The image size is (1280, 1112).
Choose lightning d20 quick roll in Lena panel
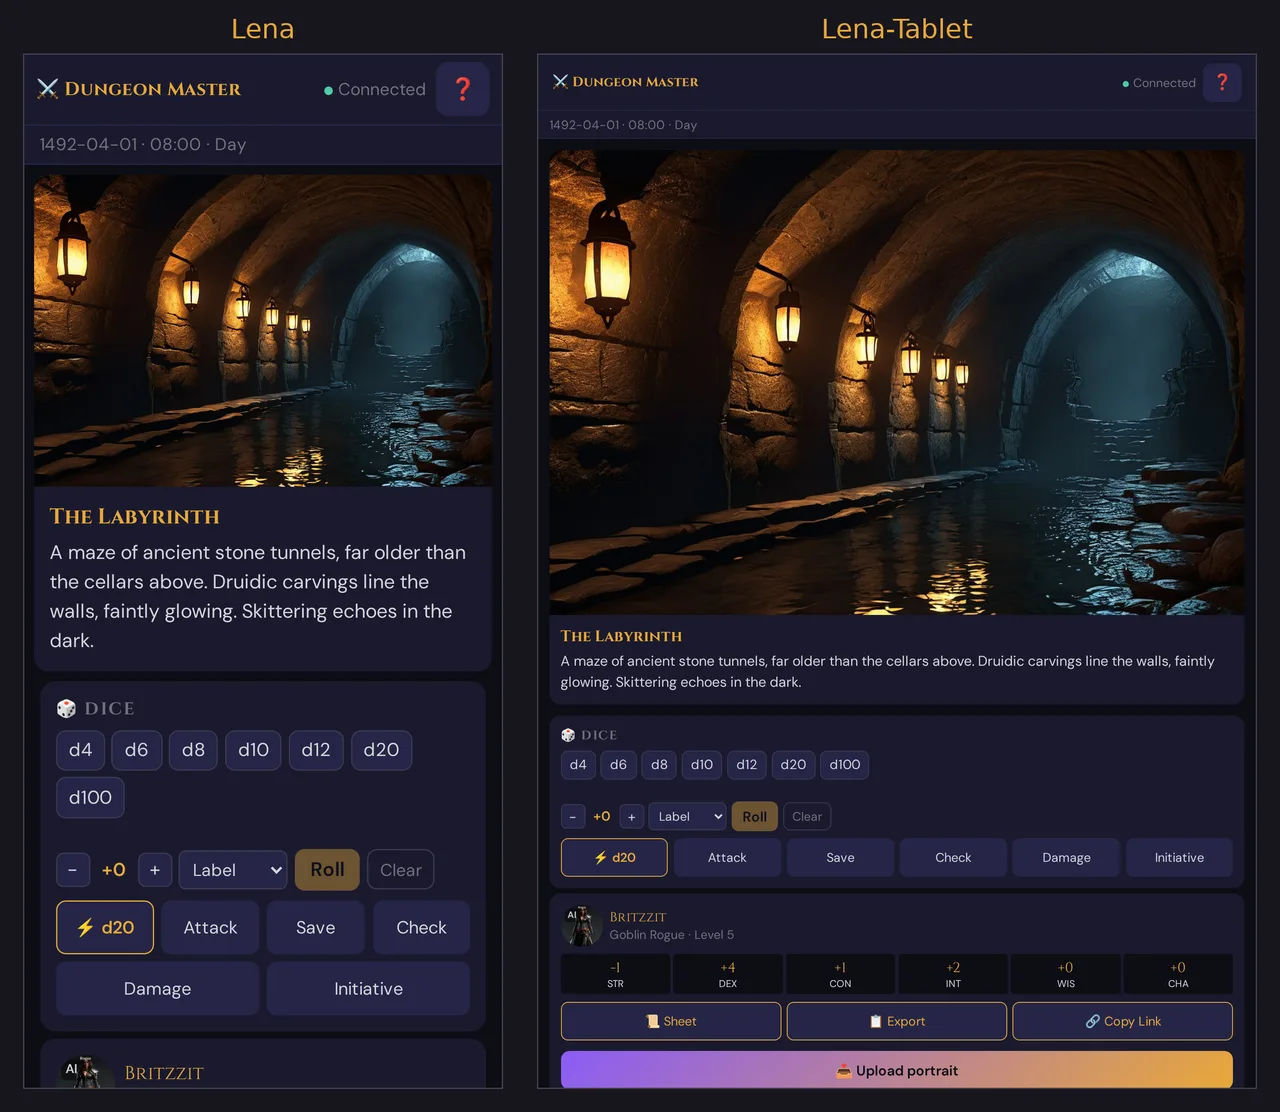point(105,928)
